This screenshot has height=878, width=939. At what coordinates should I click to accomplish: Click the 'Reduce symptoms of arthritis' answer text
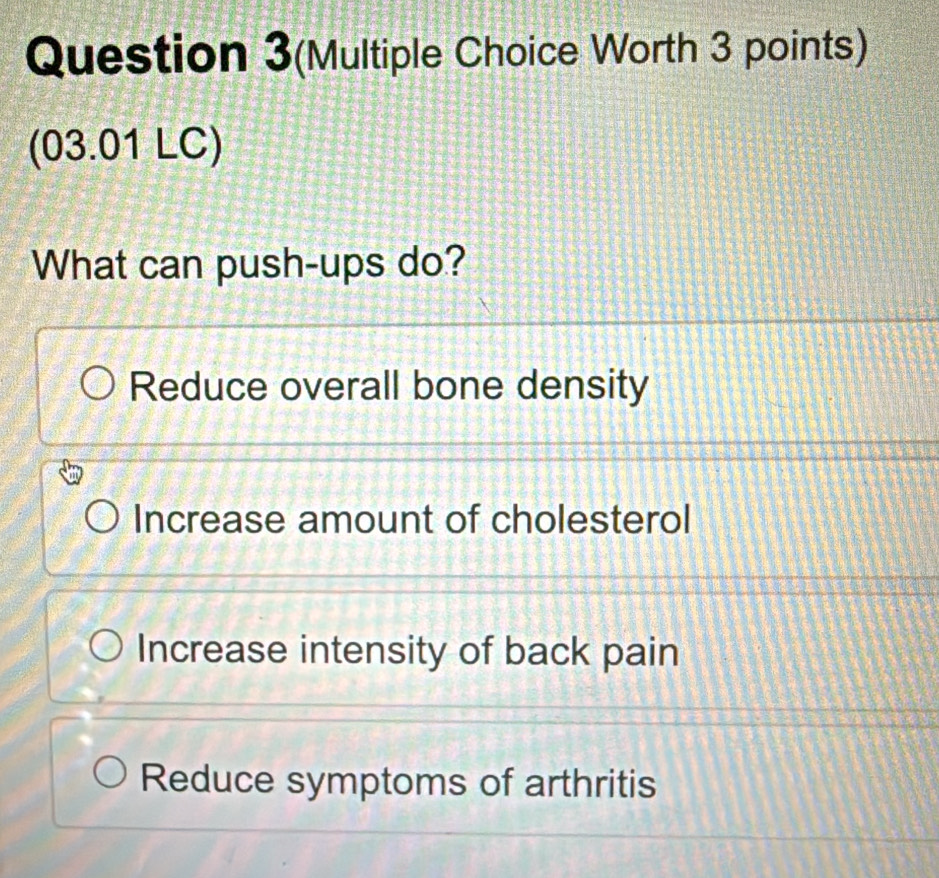pyautogui.click(x=400, y=781)
